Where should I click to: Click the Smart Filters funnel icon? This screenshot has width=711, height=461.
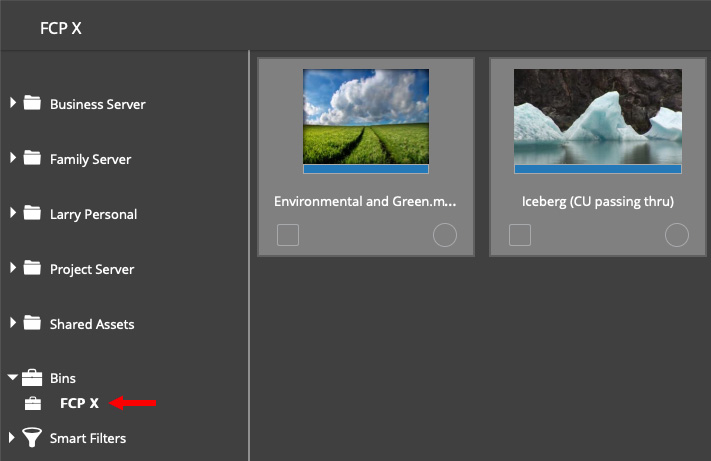(32, 437)
